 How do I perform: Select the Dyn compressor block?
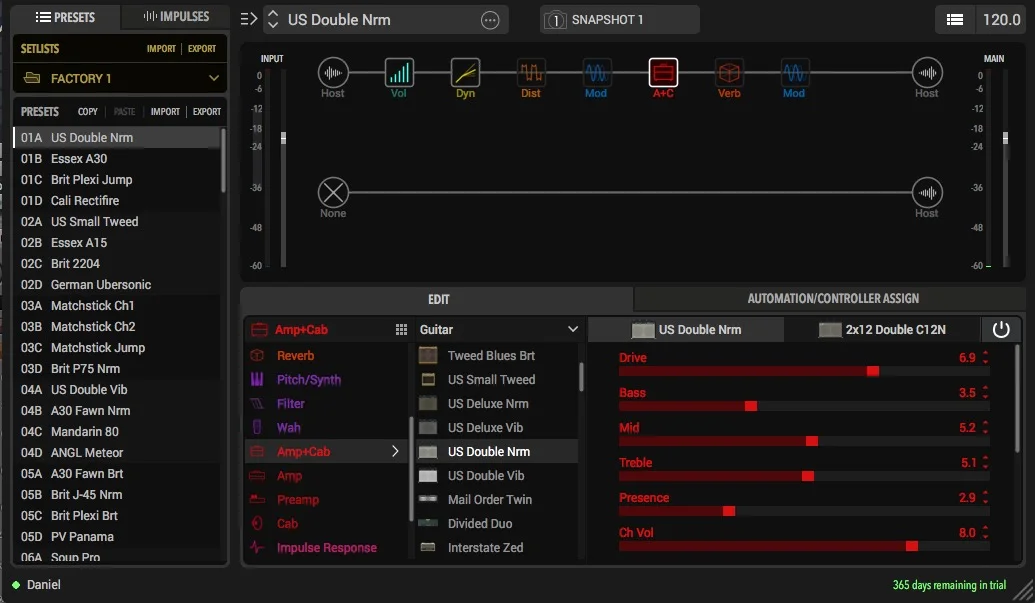click(465, 73)
